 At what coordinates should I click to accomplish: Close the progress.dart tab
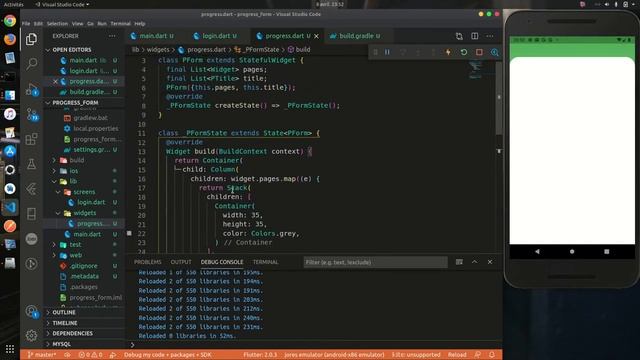(316, 36)
